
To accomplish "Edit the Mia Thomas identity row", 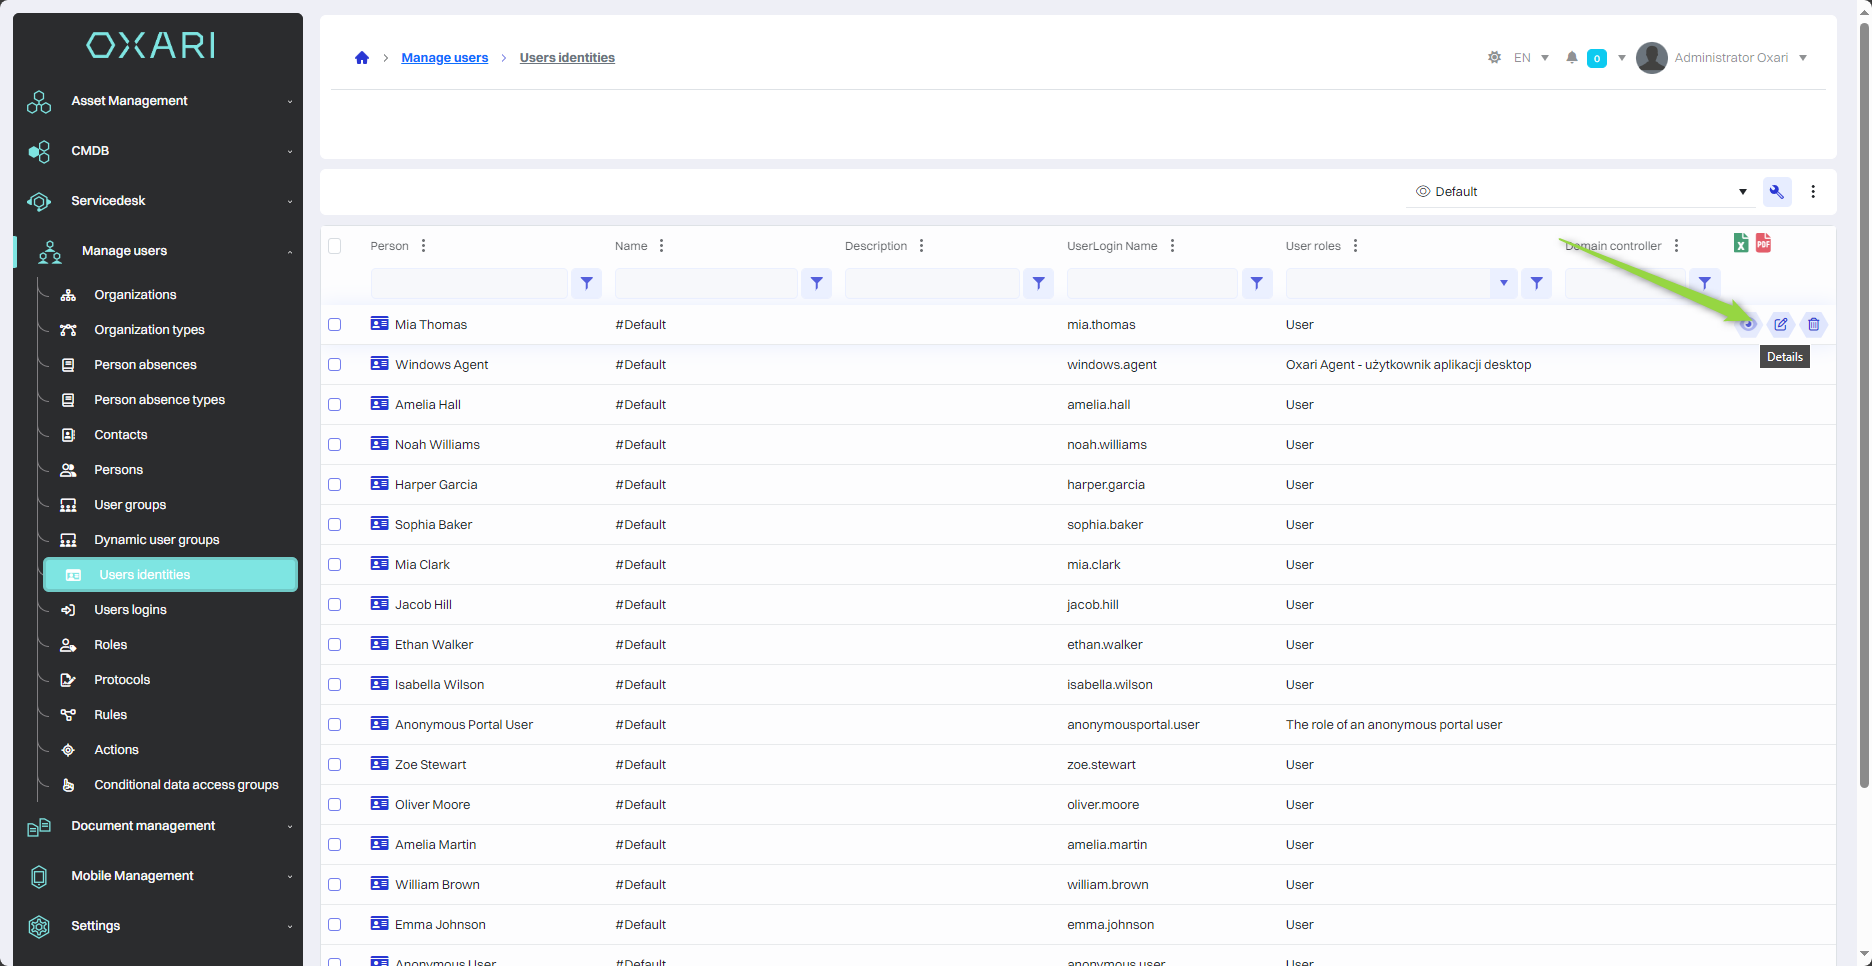I will (1781, 324).
